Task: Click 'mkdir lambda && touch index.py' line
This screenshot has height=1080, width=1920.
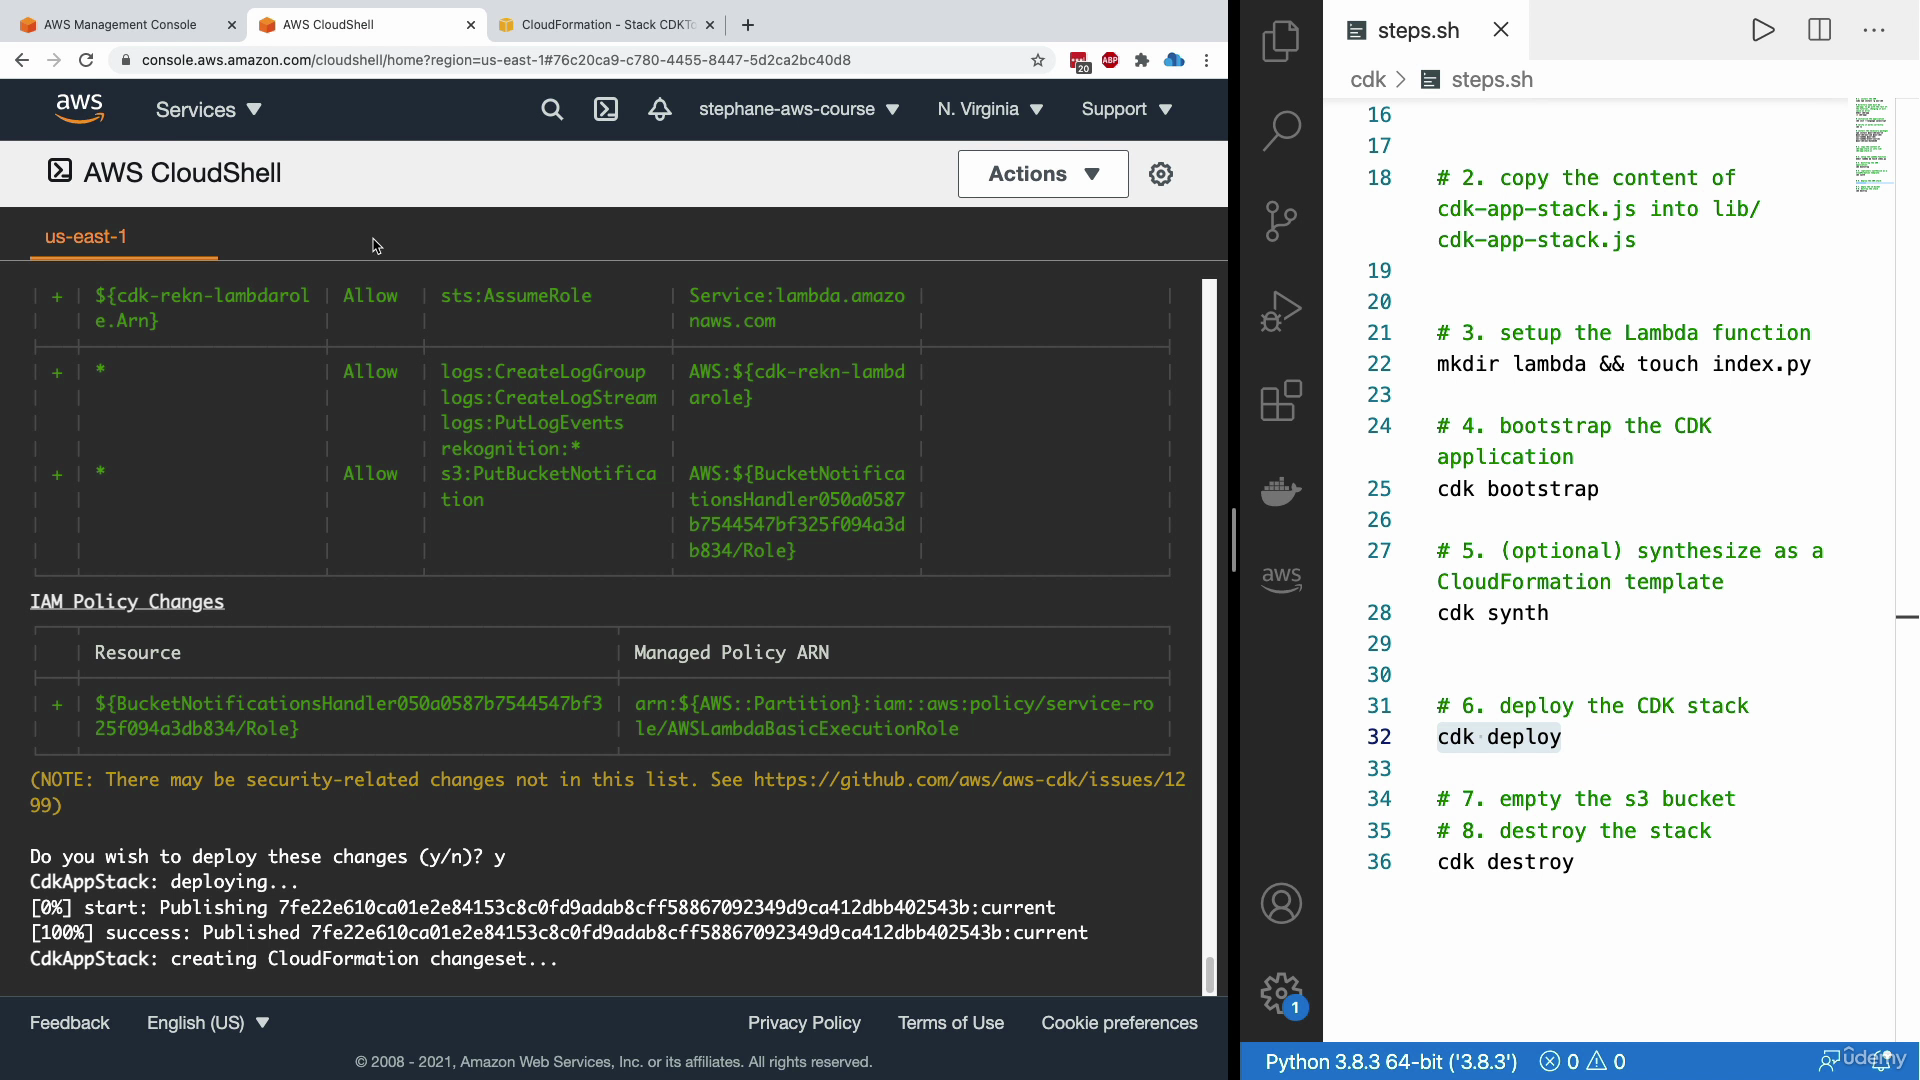Action: [x=1624, y=364]
